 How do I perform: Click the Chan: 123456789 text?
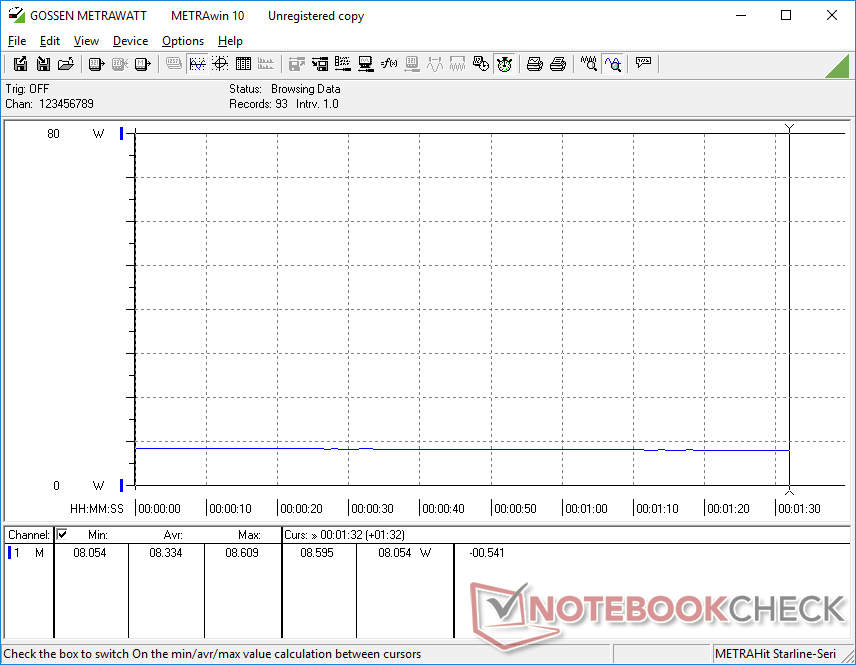click(49, 104)
